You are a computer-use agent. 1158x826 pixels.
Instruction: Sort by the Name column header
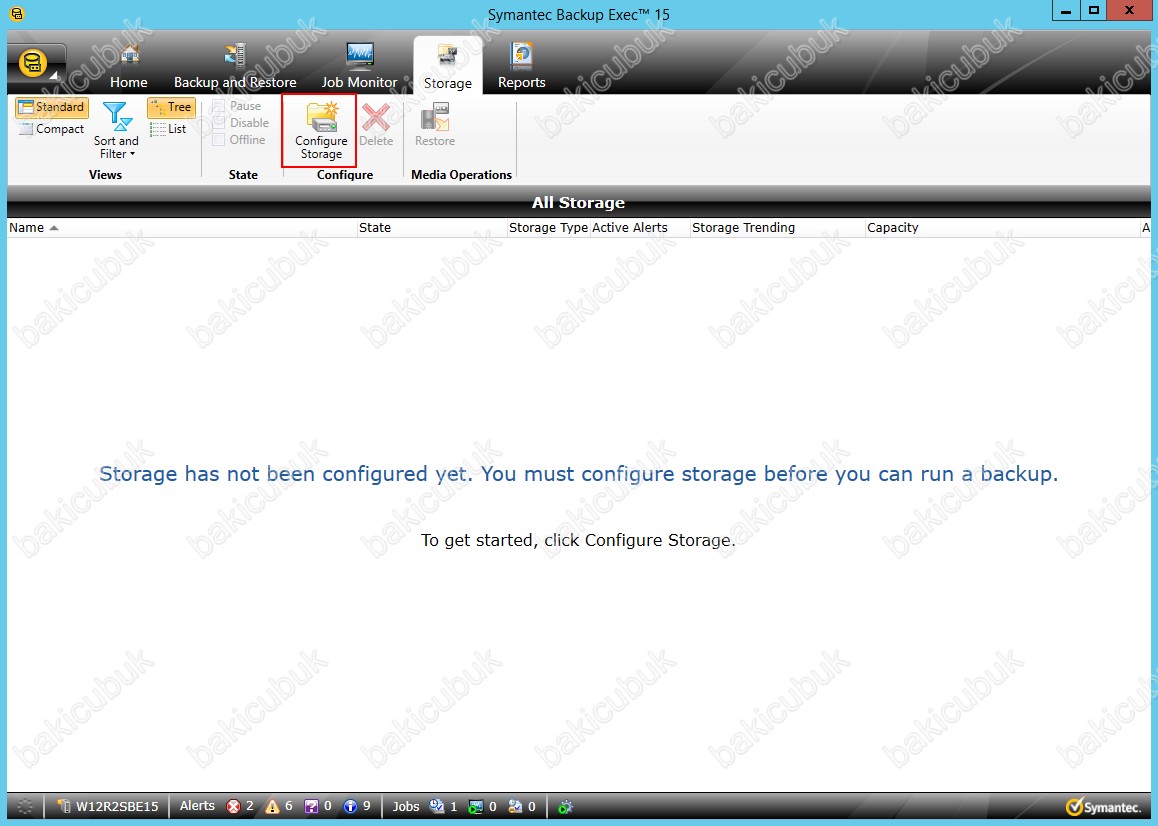point(181,228)
